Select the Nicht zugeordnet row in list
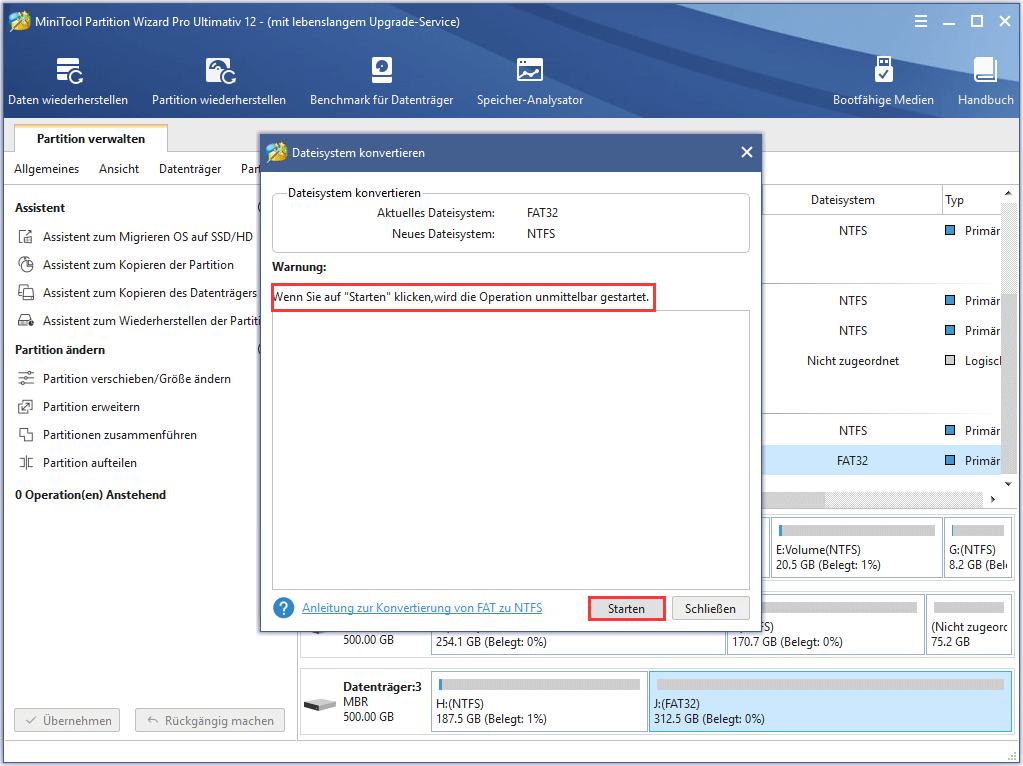This screenshot has width=1023, height=766. pyautogui.click(x=881, y=361)
